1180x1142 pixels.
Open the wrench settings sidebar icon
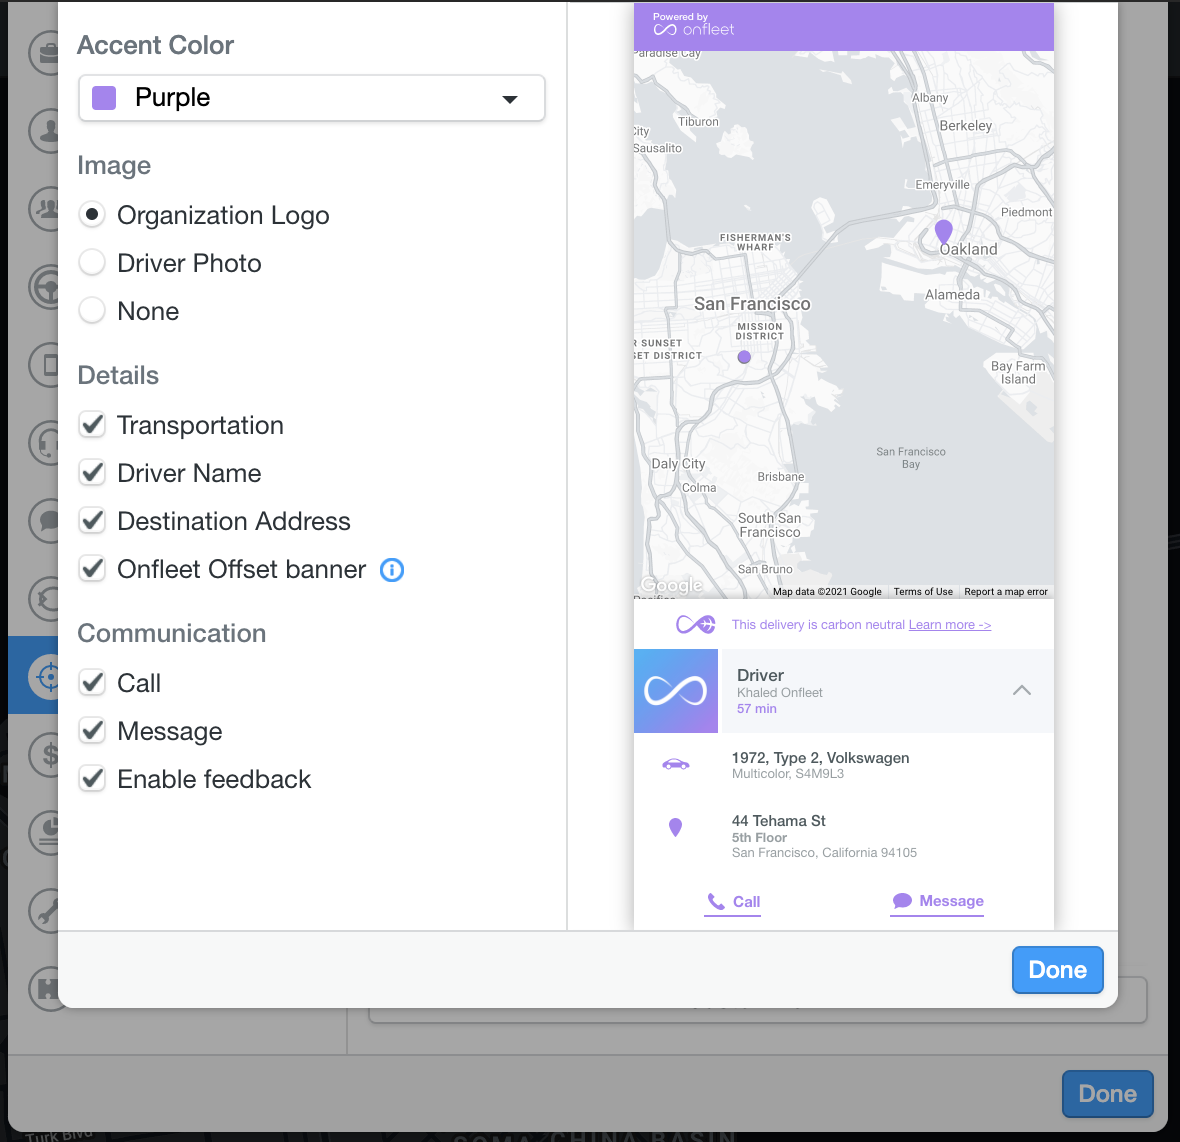point(45,912)
